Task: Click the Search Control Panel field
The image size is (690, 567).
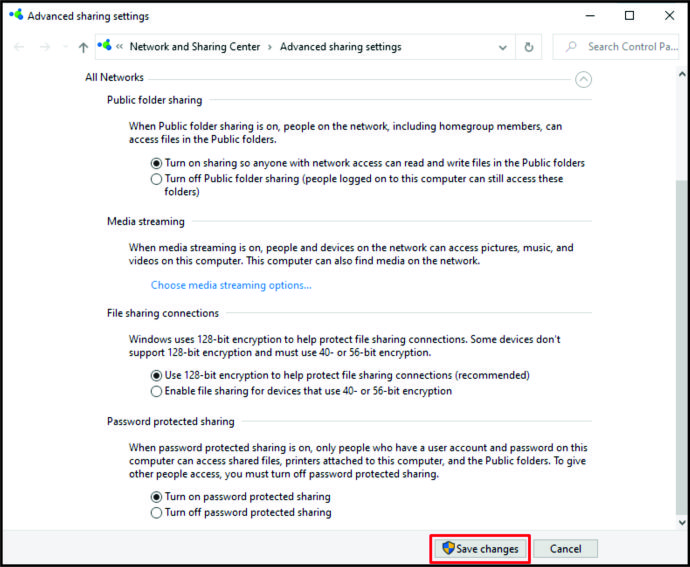Action: [x=616, y=47]
